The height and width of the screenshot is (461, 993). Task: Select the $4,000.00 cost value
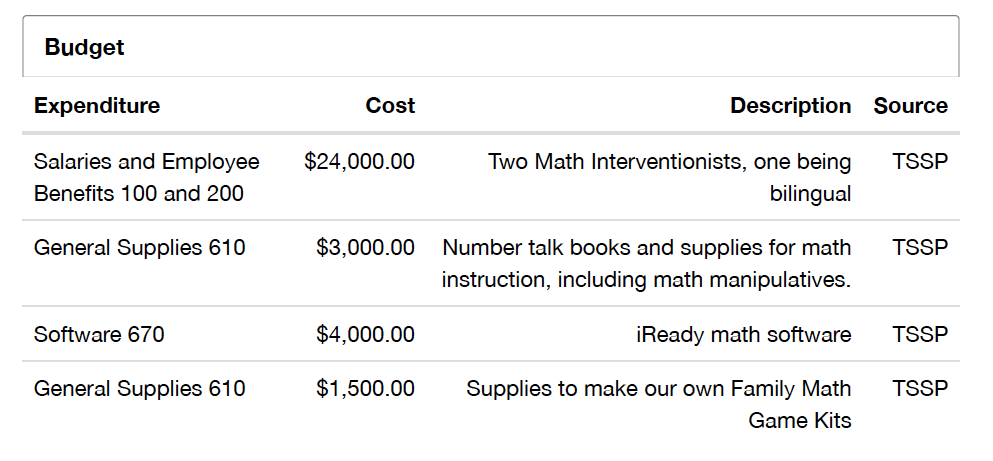(365, 334)
